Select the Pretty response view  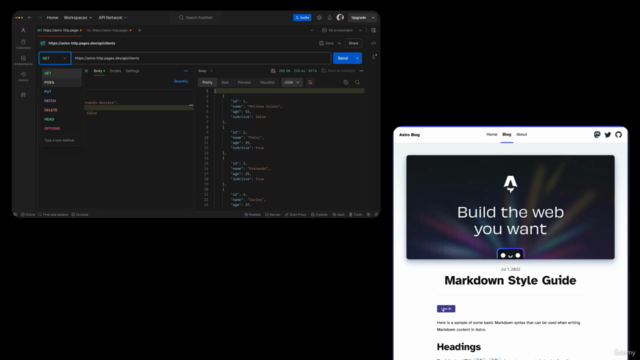[x=207, y=82]
